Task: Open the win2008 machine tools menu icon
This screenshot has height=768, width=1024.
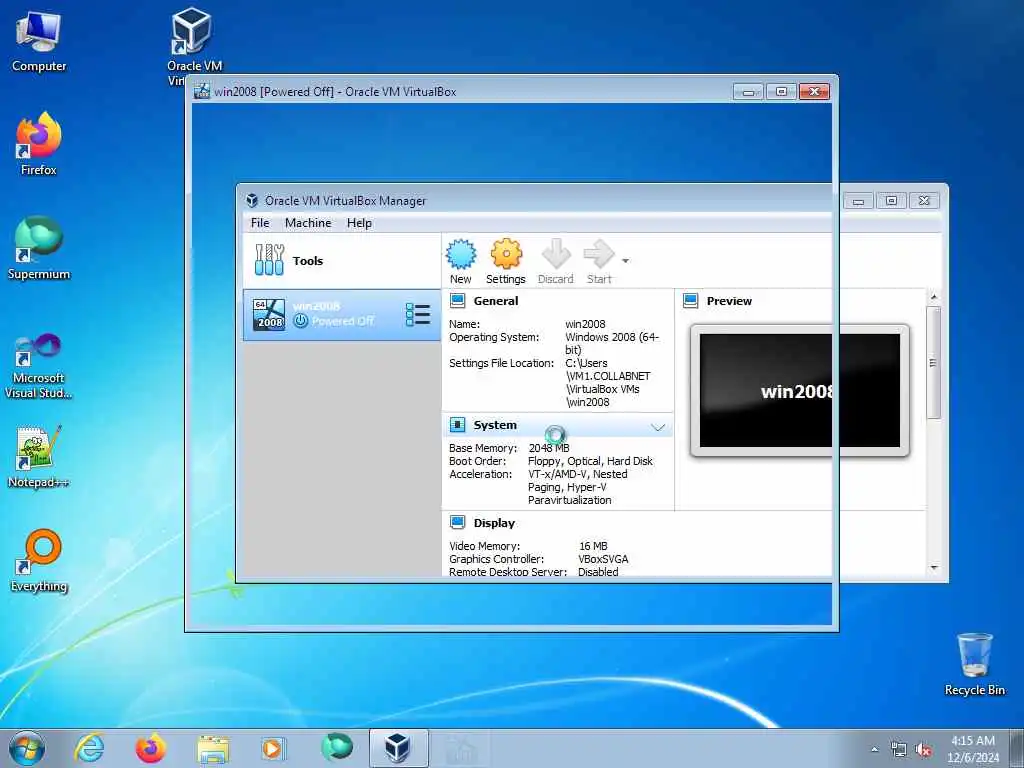Action: (417, 315)
